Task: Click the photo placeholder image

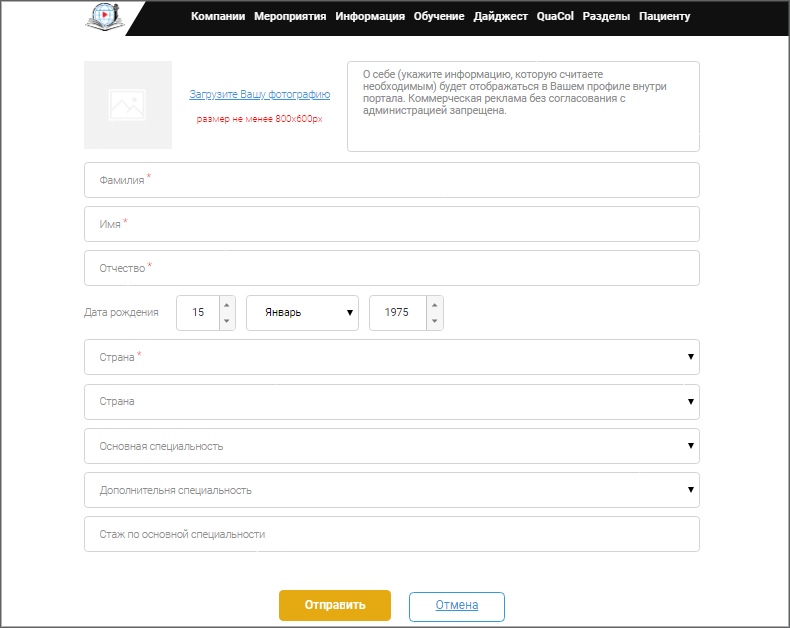Action: [x=128, y=105]
